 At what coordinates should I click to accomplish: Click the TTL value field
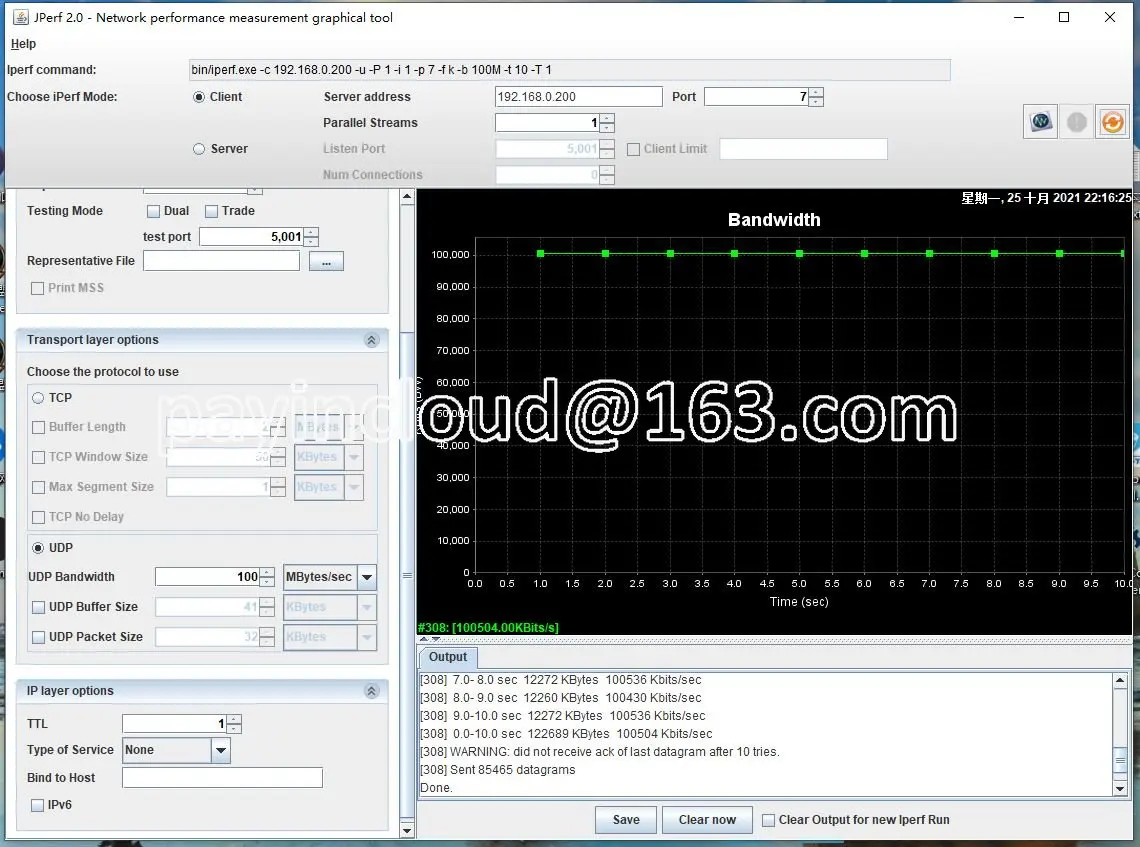tap(174, 724)
